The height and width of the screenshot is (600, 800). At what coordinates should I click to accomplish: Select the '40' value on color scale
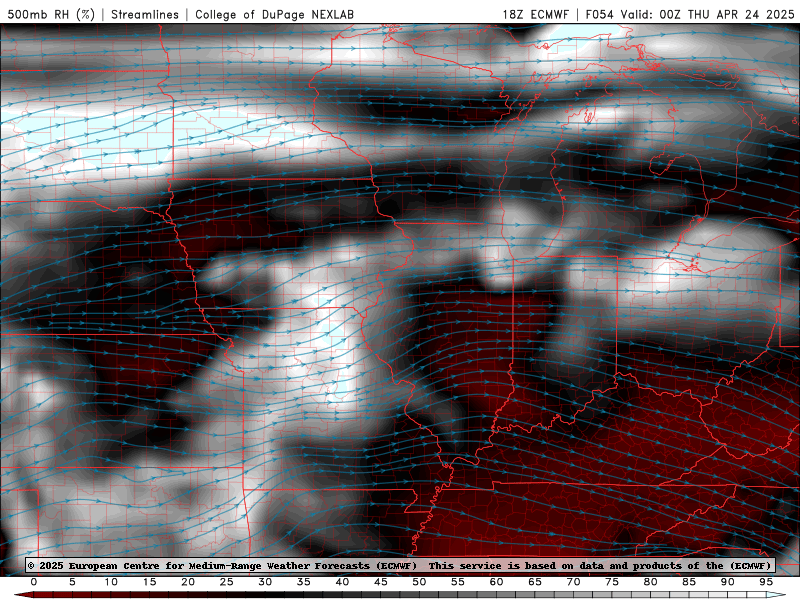tap(342, 582)
